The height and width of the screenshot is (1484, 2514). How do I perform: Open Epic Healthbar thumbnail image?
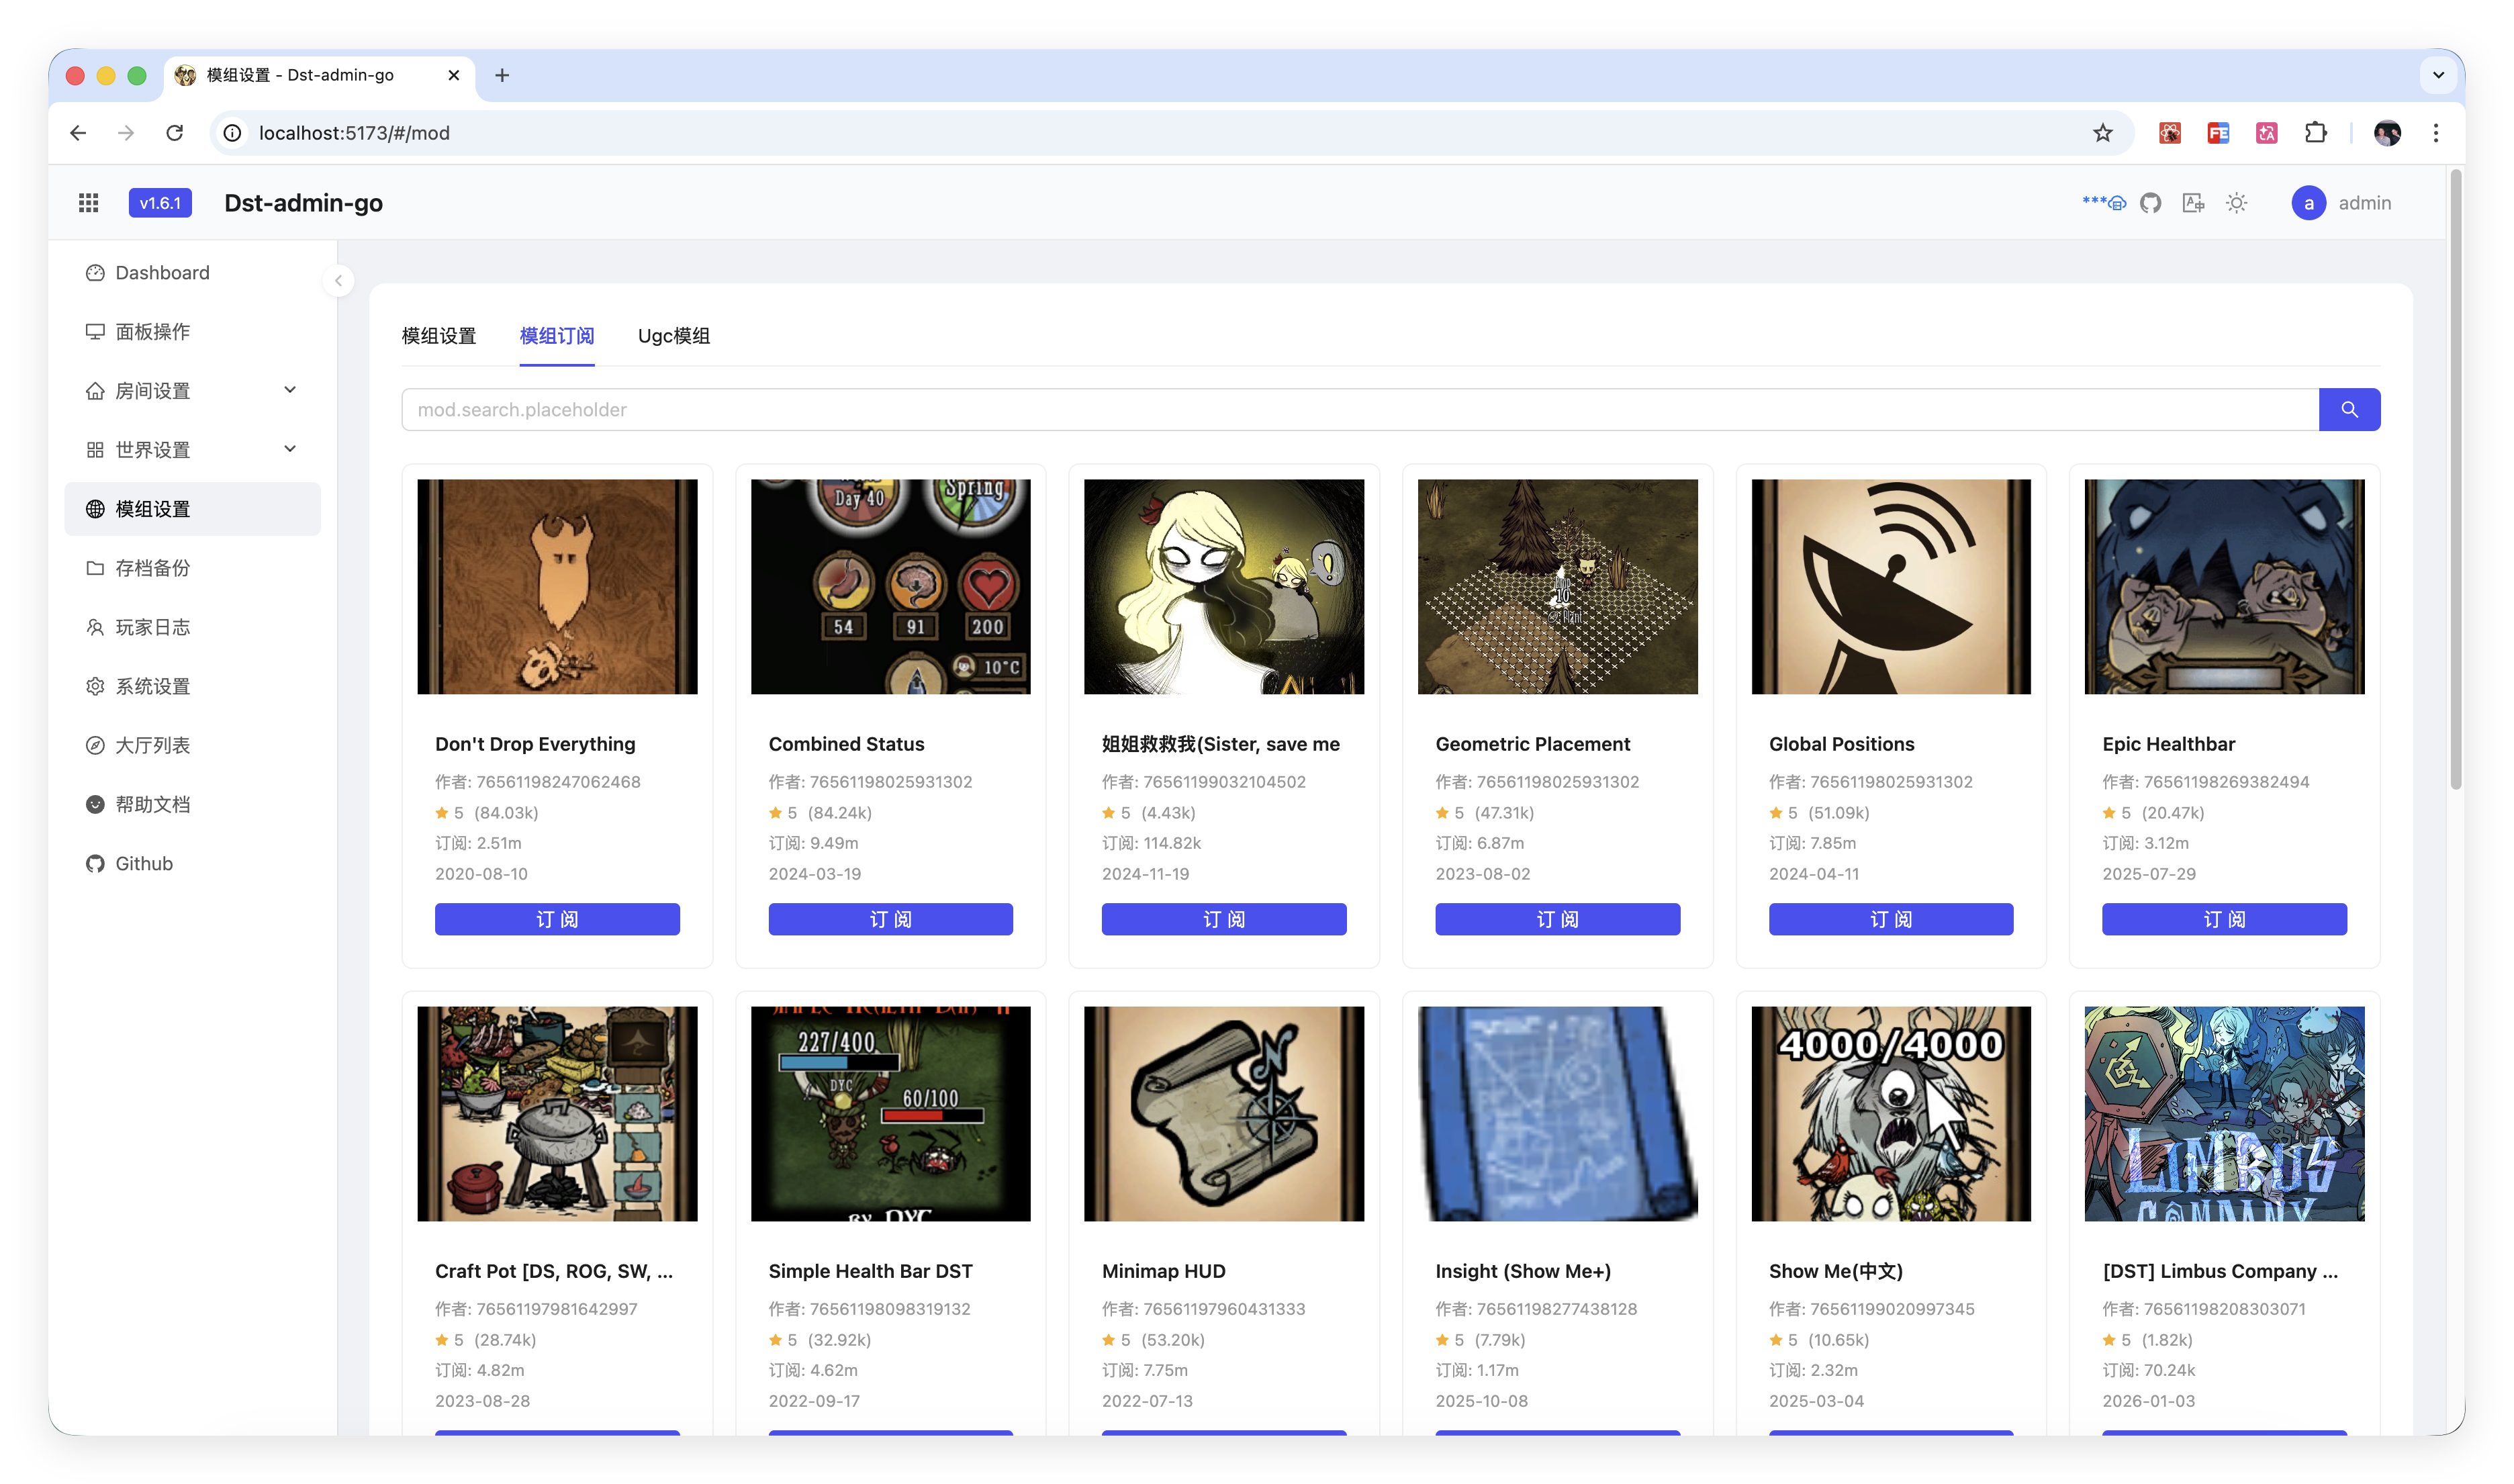(x=2225, y=587)
